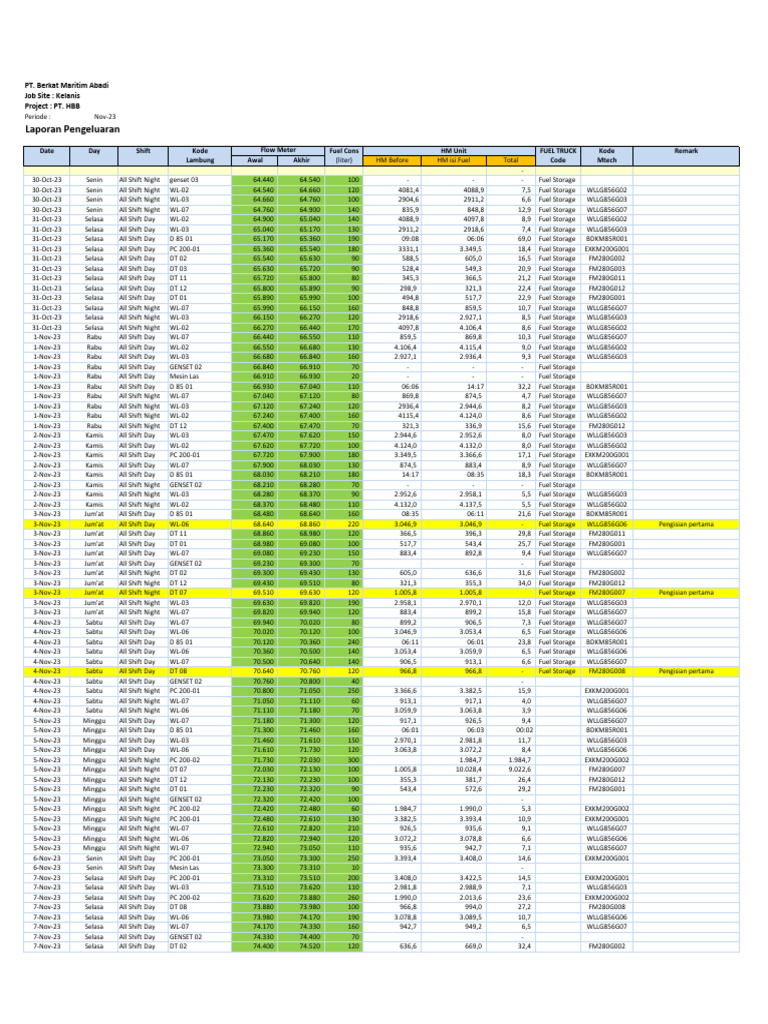Click Pengisian pertama remark in DT 08 row

pos(686,671)
